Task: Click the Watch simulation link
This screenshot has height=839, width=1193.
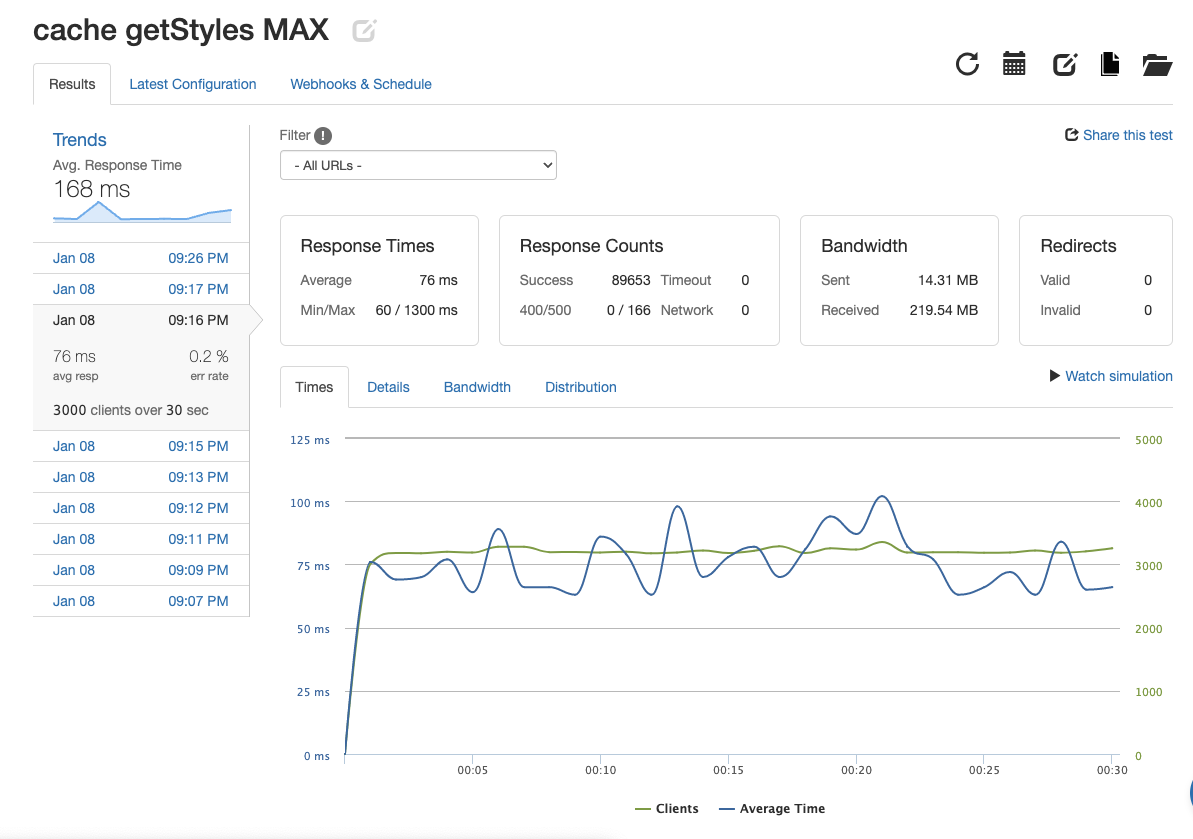Action: (x=1118, y=376)
